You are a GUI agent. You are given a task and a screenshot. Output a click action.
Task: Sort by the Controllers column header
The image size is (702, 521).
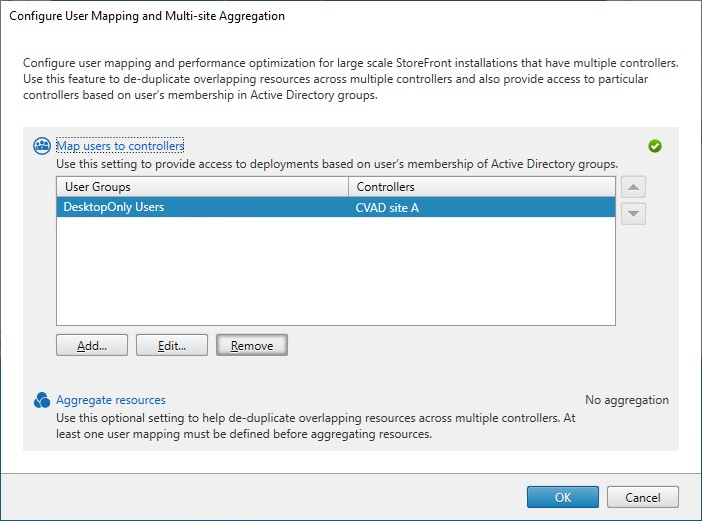point(481,187)
